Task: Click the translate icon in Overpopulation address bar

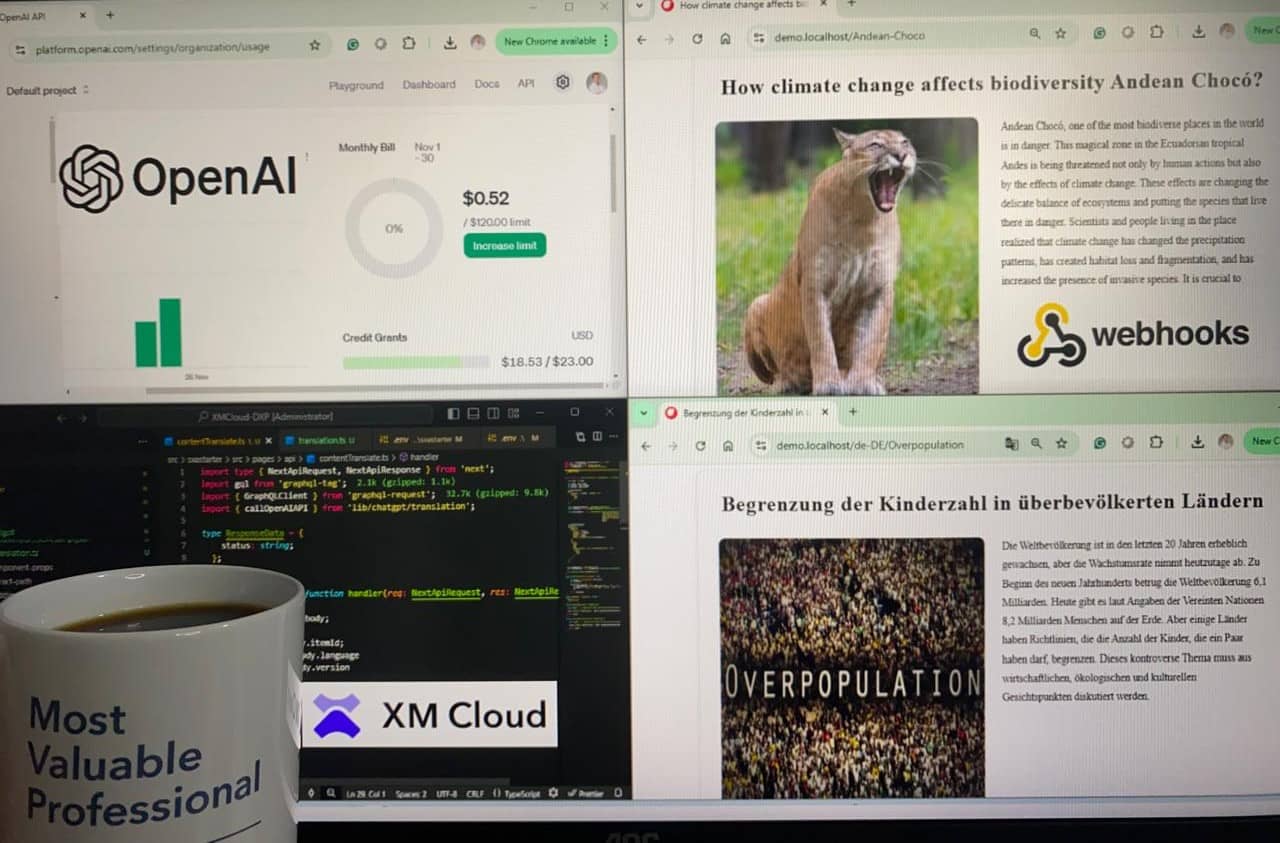Action: (x=1011, y=443)
